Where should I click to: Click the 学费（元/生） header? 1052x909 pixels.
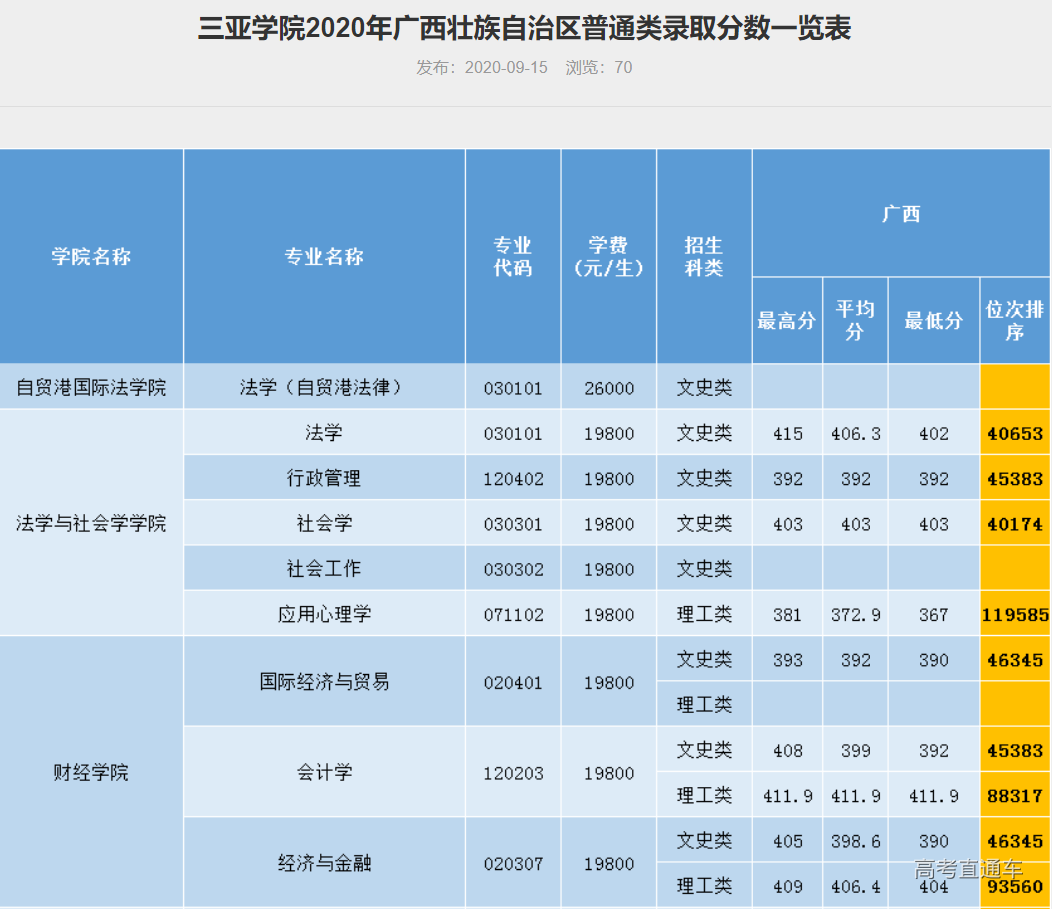pos(608,256)
